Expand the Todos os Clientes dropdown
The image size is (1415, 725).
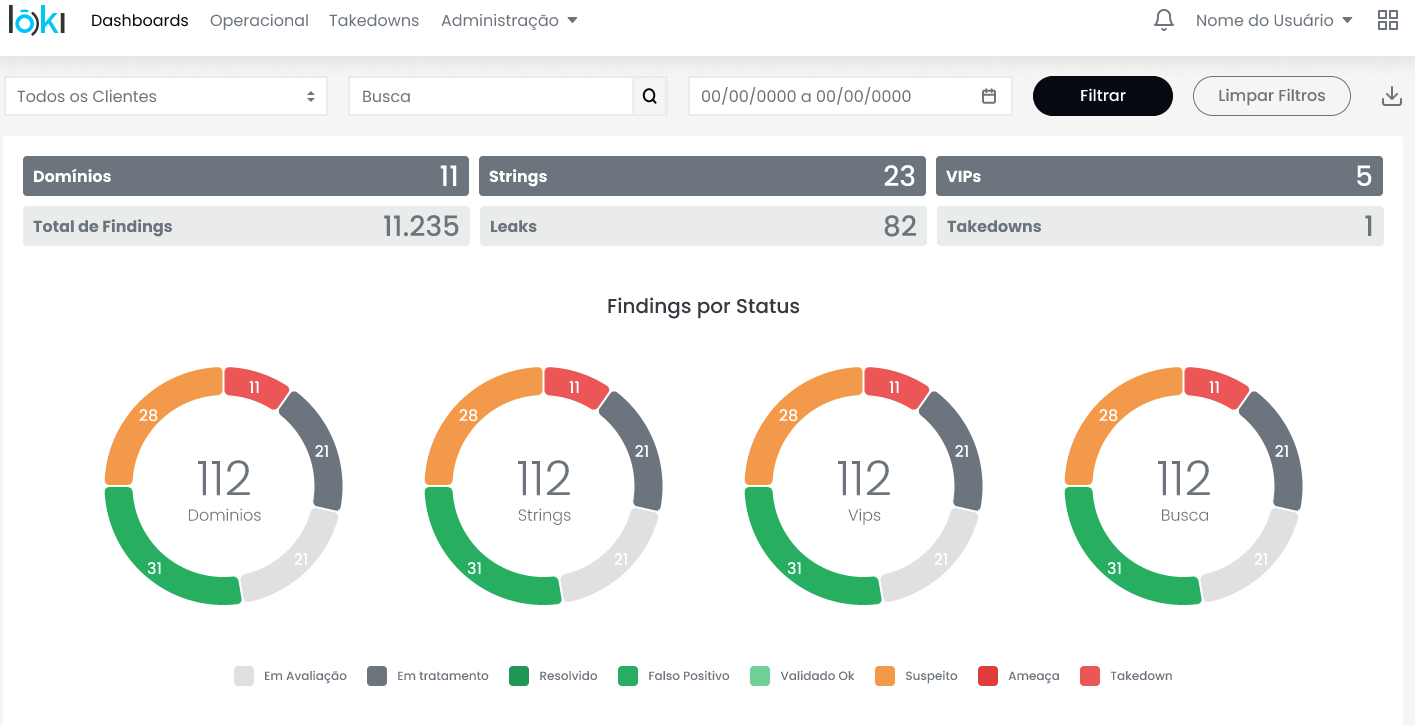pyautogui.click(x=166, y=96)
